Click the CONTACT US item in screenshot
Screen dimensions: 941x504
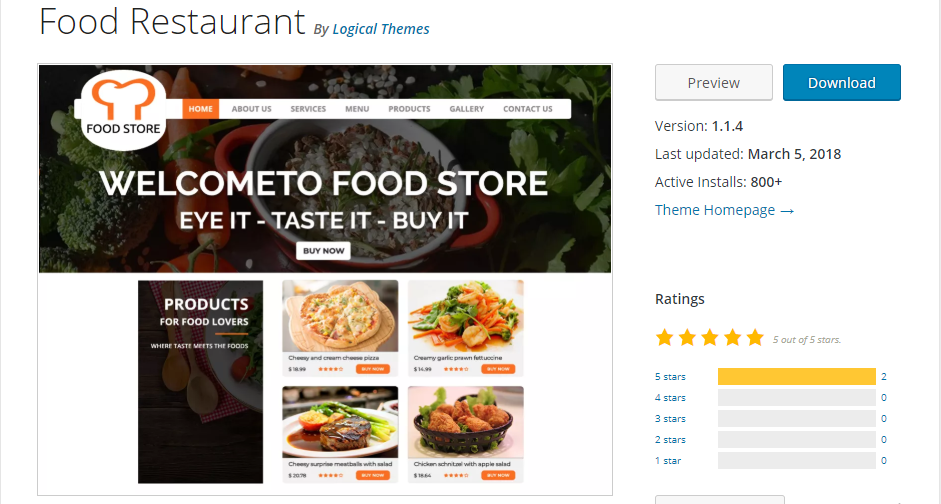tap(528, 109)
